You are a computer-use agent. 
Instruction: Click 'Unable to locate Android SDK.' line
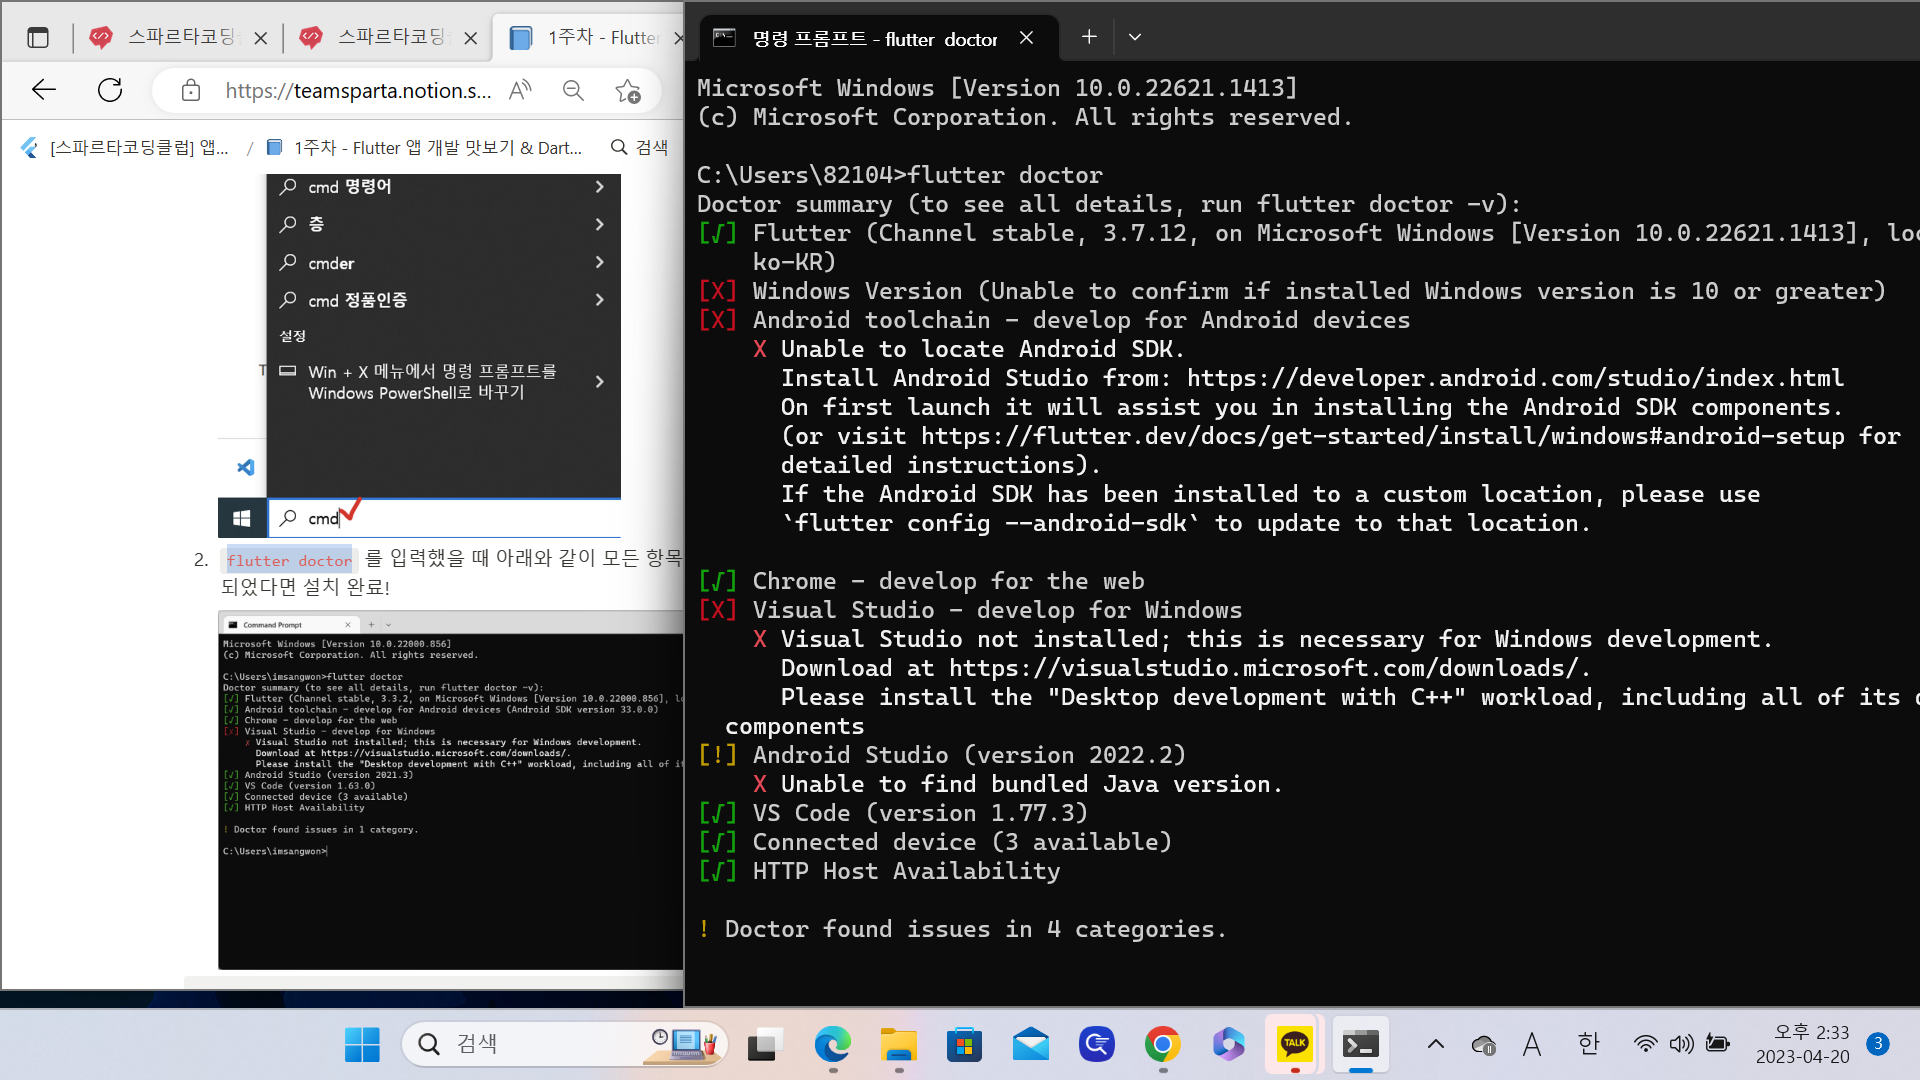tap(968, 350)
